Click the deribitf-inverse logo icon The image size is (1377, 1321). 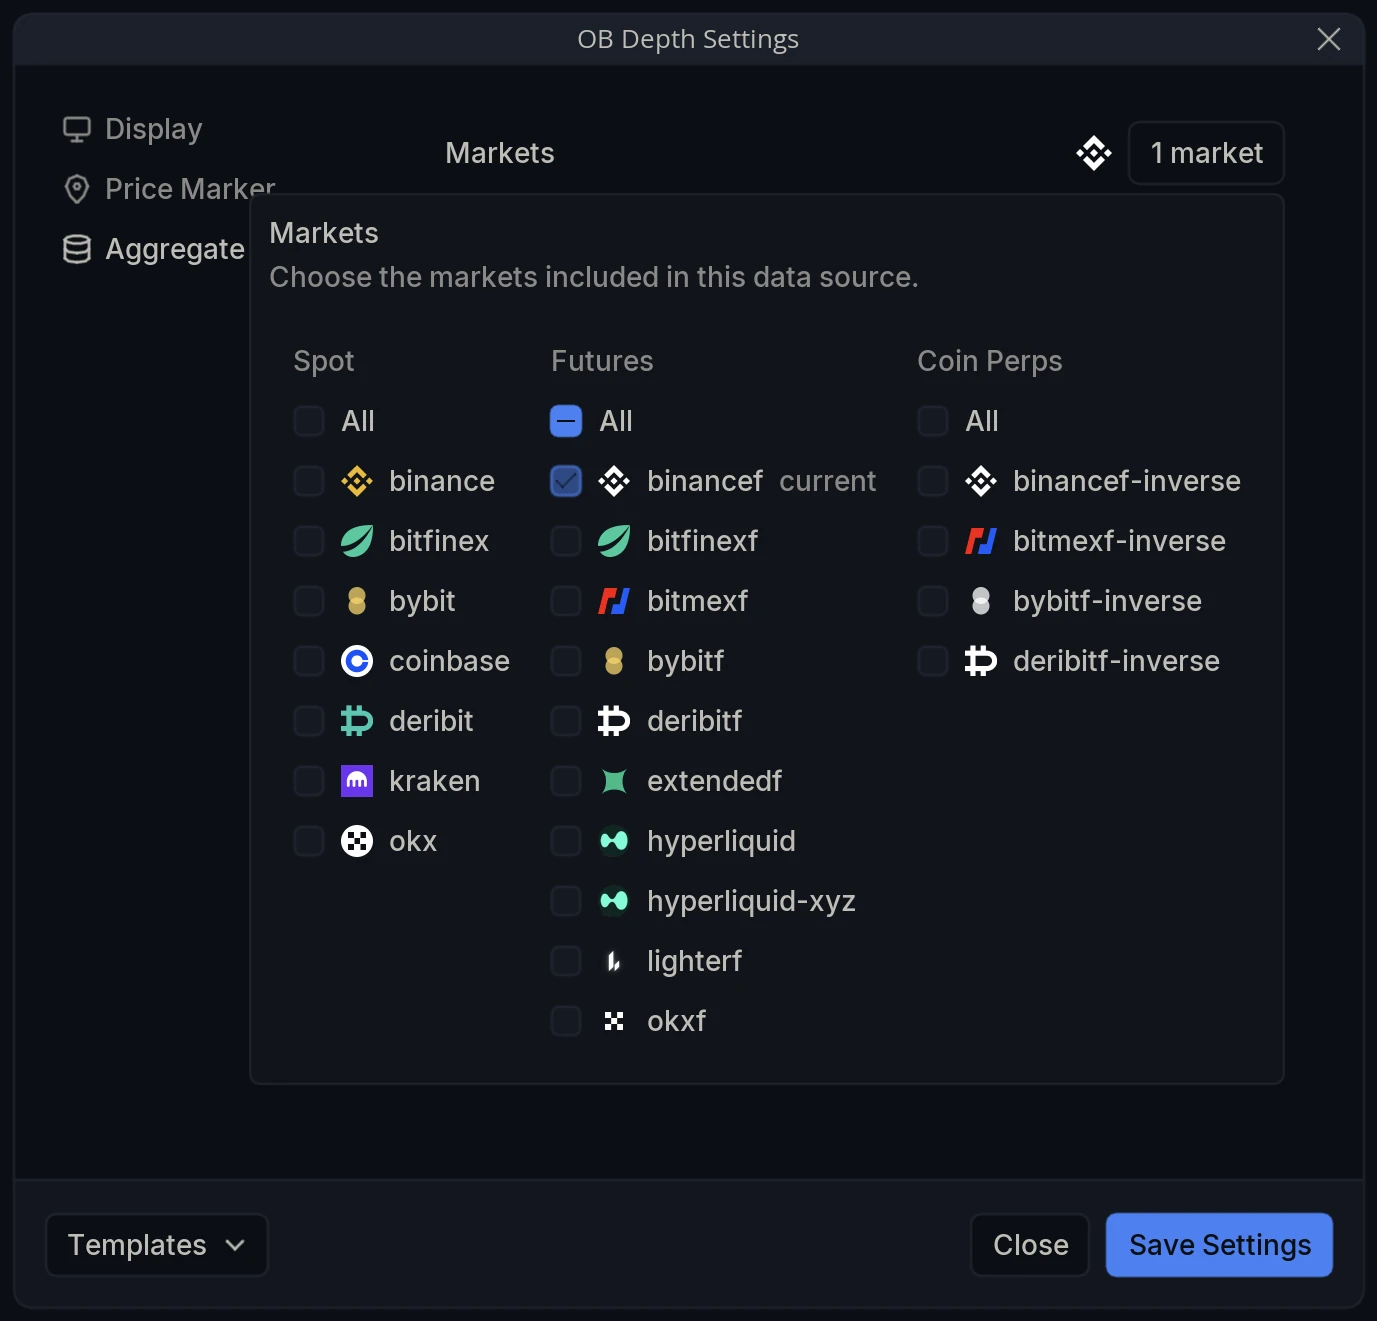pos(981,661)
